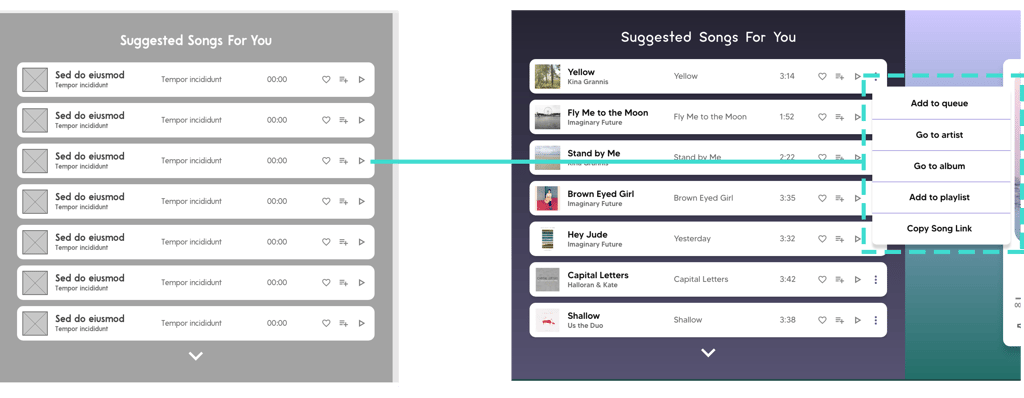The image size is (1024, 398).
Task: Select Add to queue menu entry
Action: tap(939, 103)
